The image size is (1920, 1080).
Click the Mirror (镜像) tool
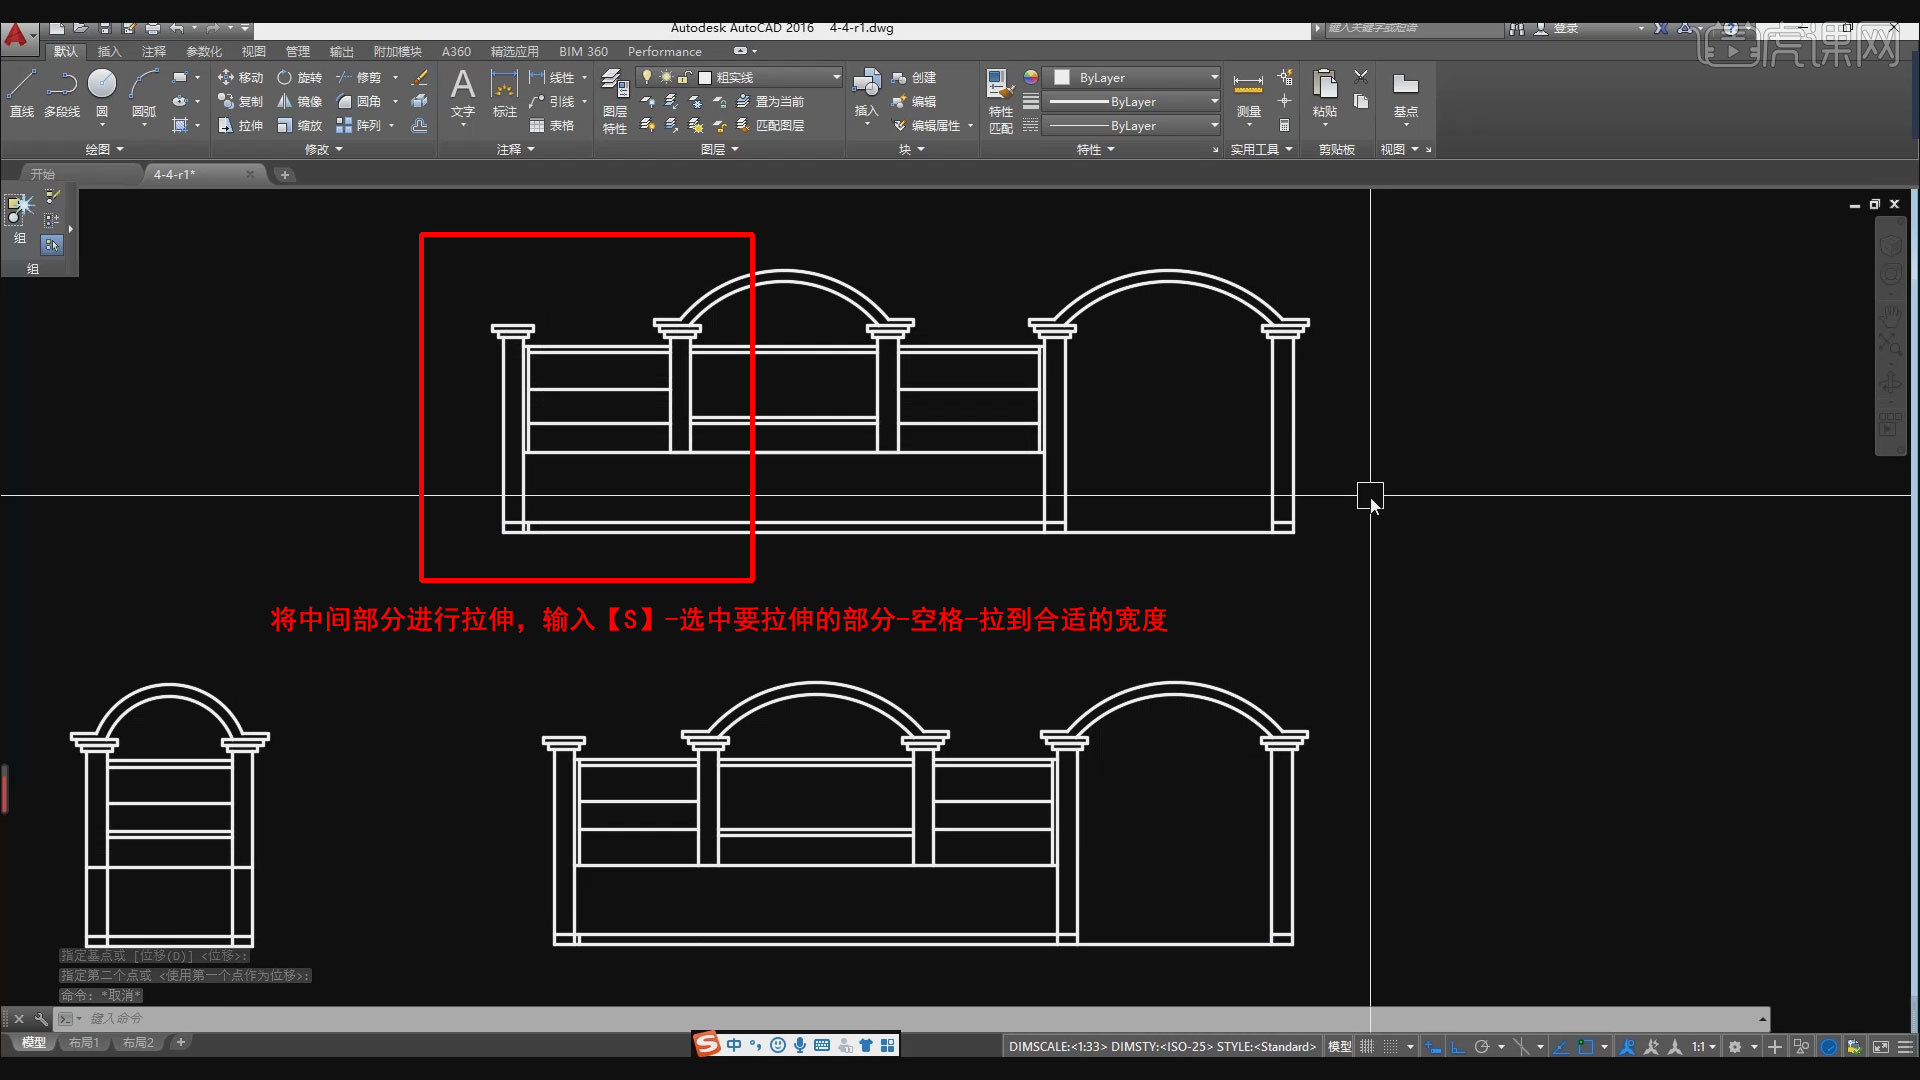coord(299,101)
